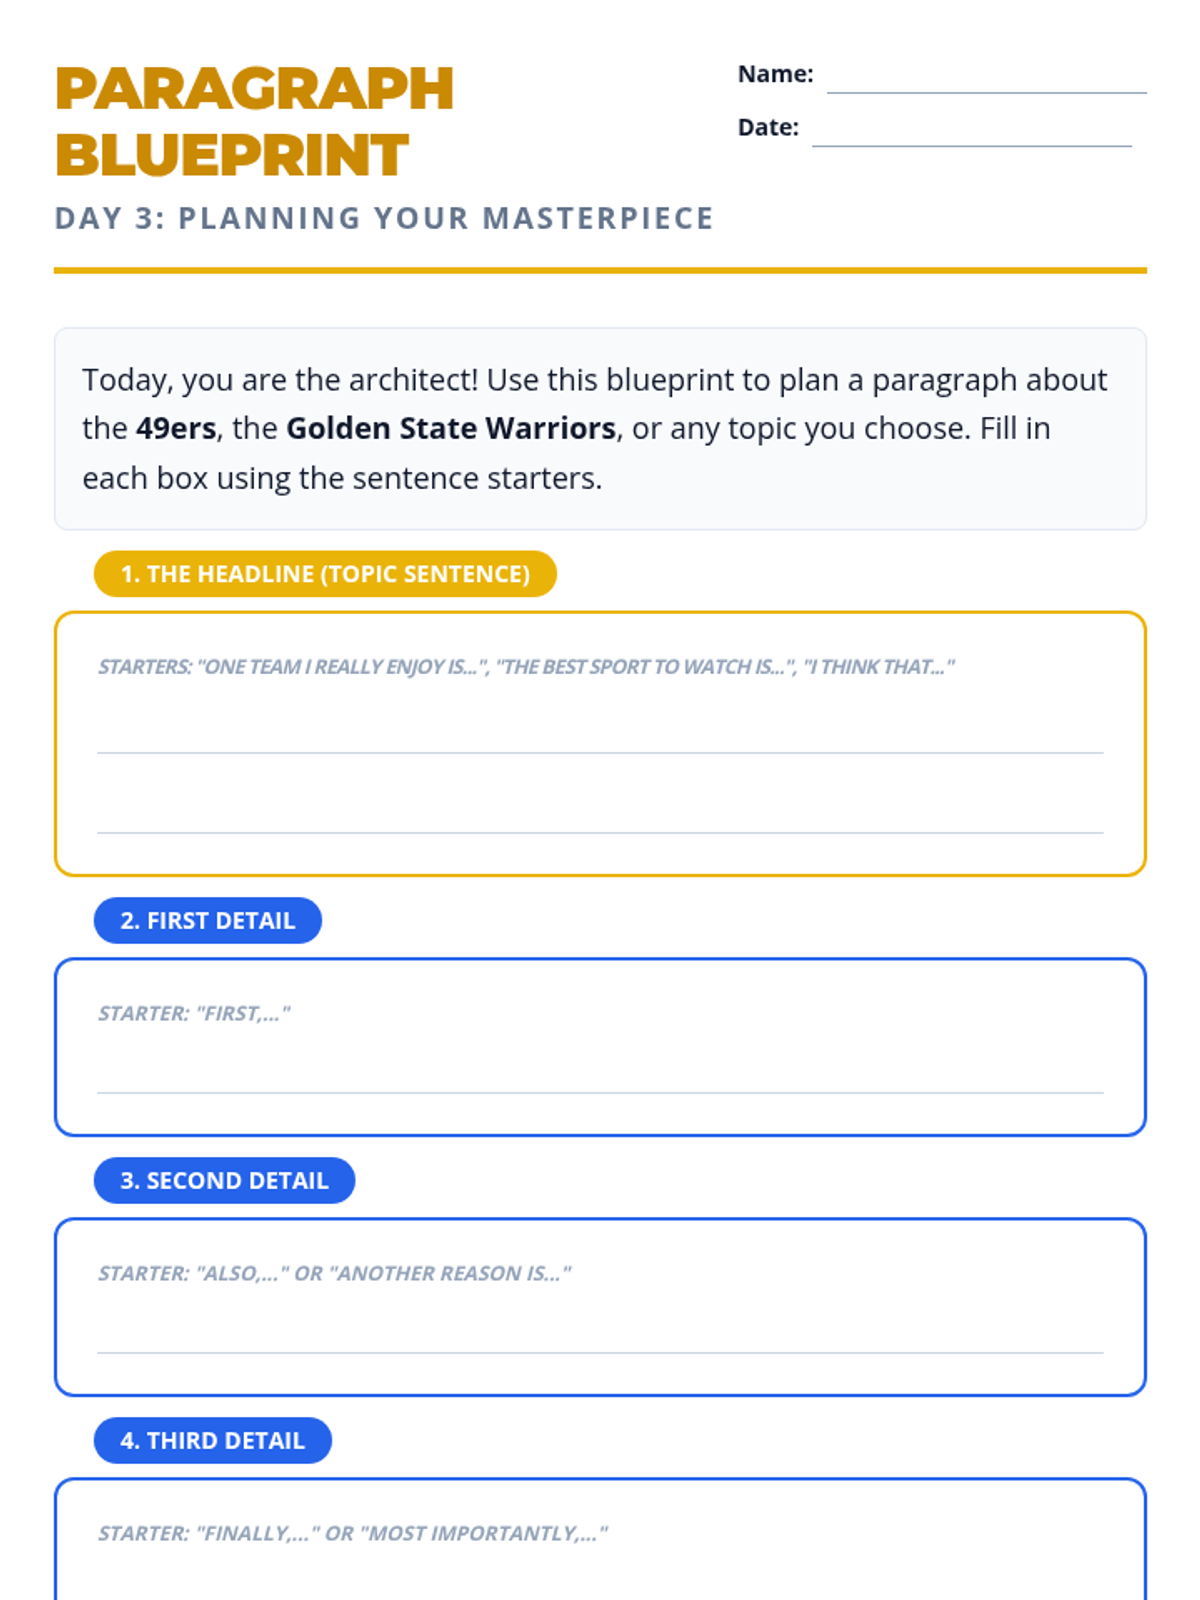Select the Headline topic sentence label
The width and height of the screenshot is (1200, 1600).
tap(325, 574)
